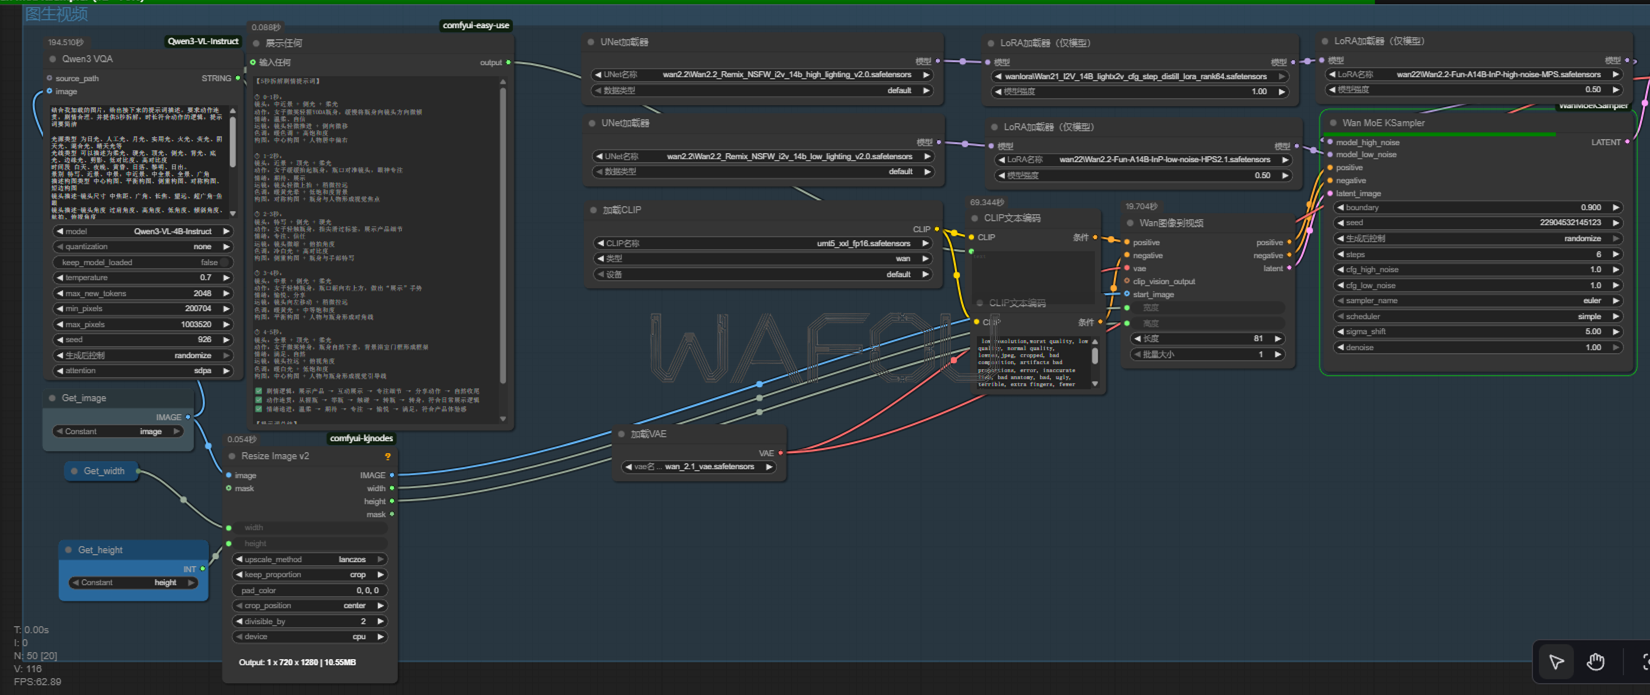Viewport: 1650px width, 695px height.
Task: Collapse the Wan MoE KSampler node dot
Action: pos(1333,123)
